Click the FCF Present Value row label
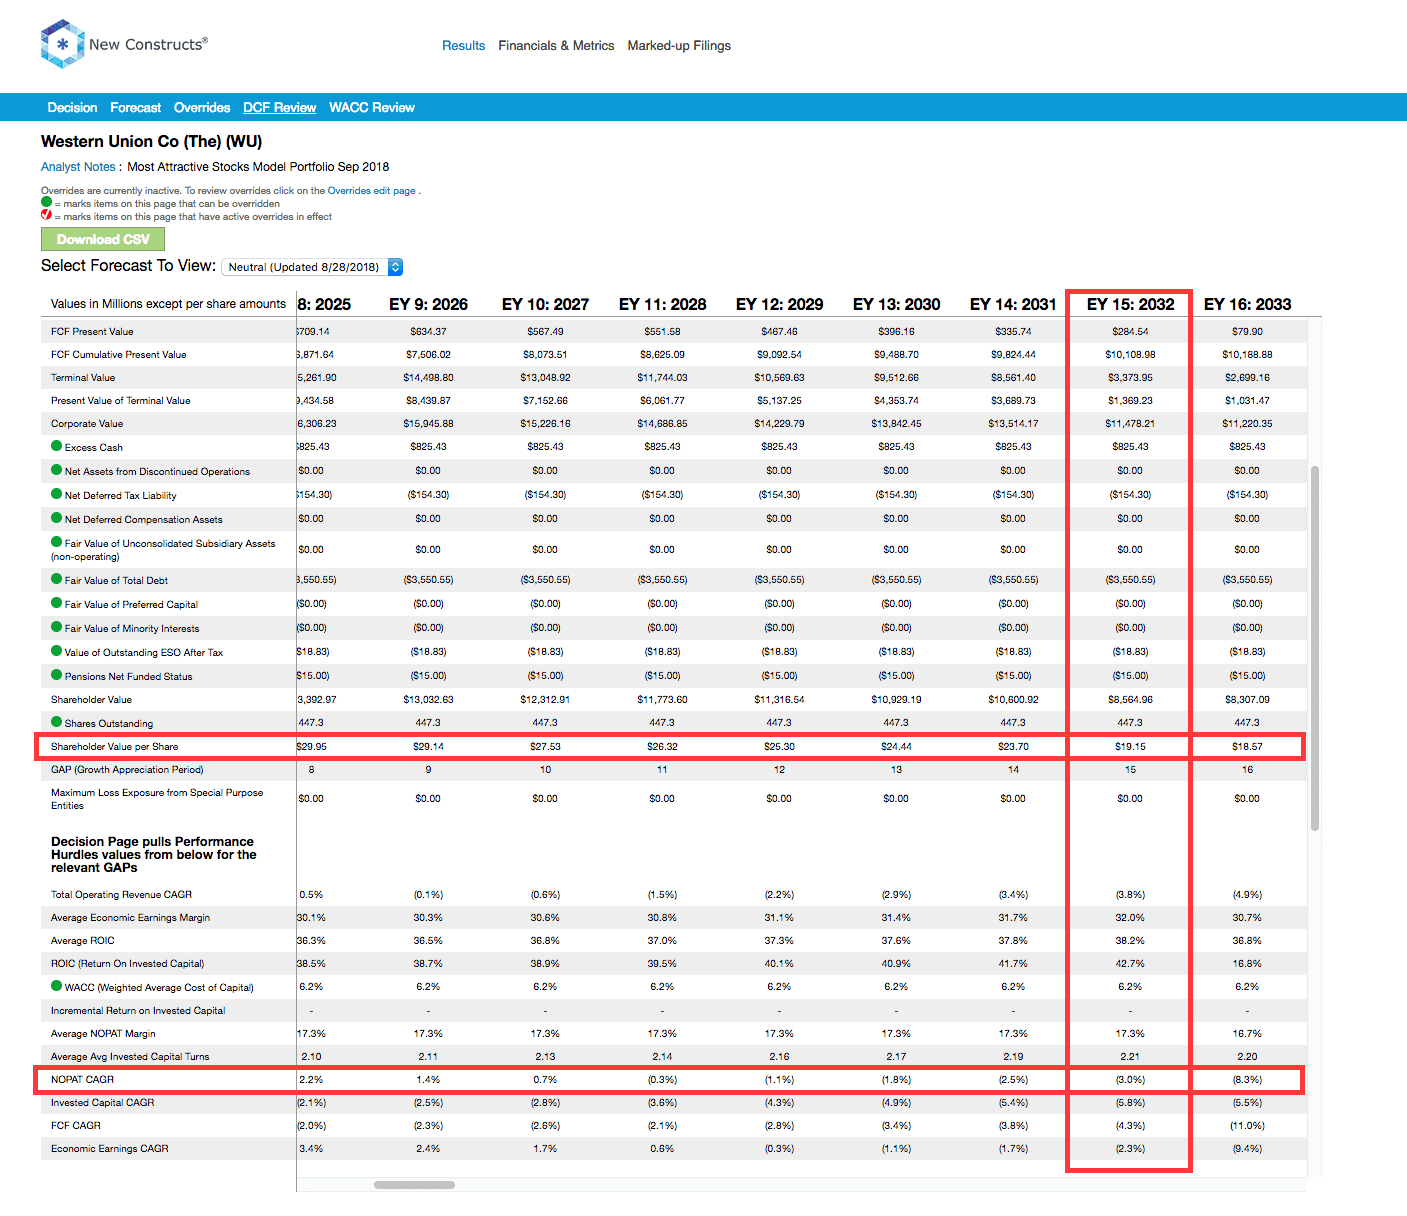The width and height of the screenshot is (1407, 1216). tap(92, 331)
